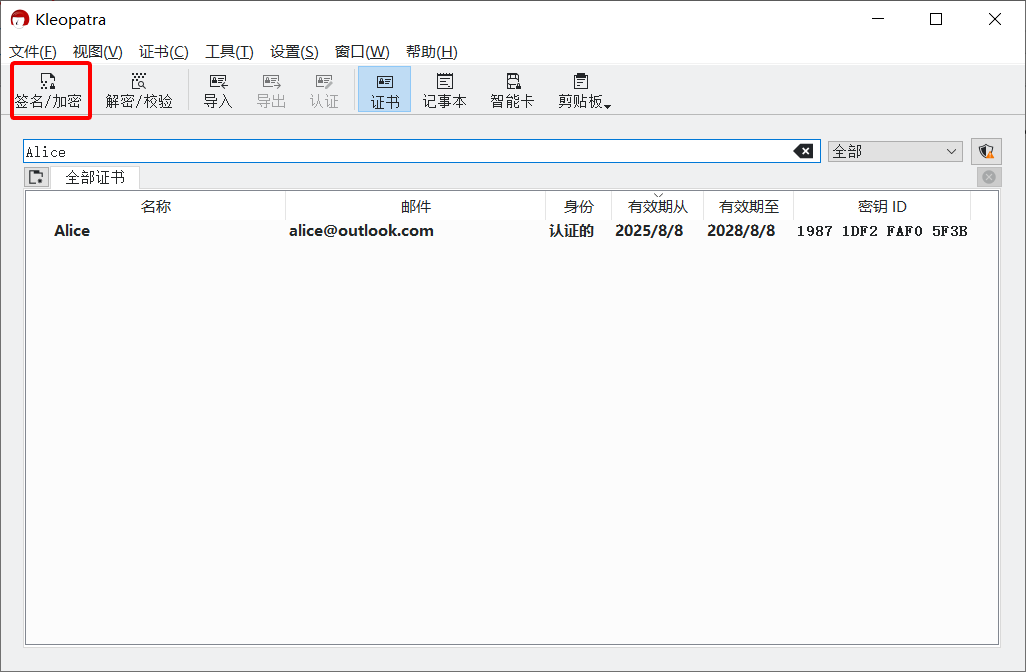The width and height of the screenshot is (1026, 672).
Task: Sort by 名称 column header
Action: pos(155,207)
